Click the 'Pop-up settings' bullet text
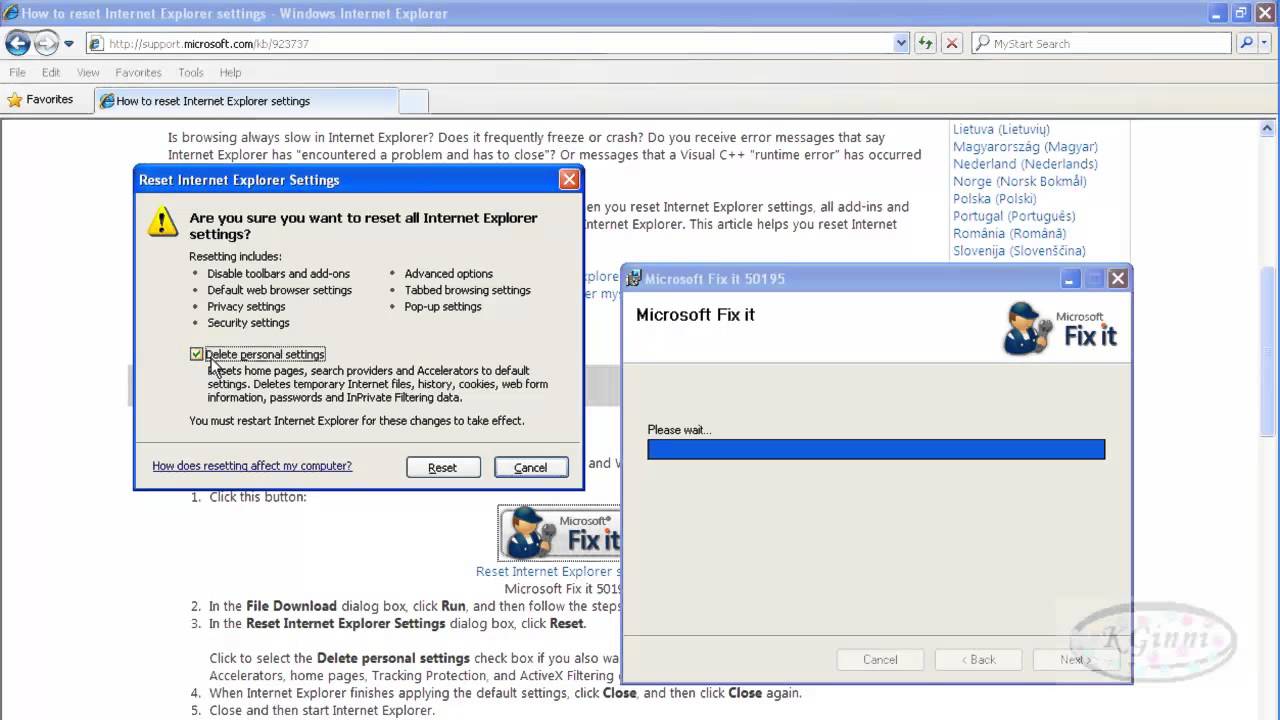The image size is (1280, 720). click(443, 307)
